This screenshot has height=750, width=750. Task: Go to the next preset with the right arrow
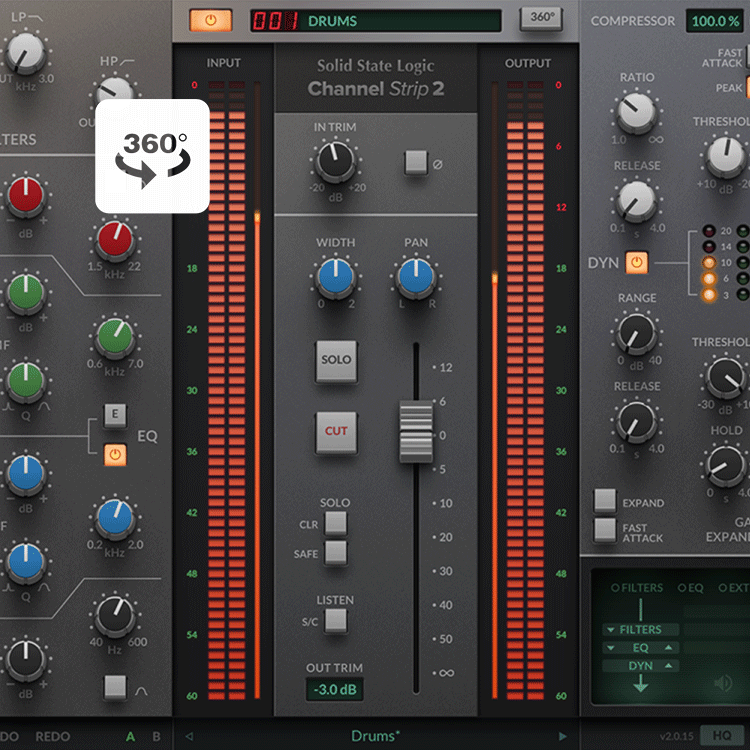(x=562, y=736)
